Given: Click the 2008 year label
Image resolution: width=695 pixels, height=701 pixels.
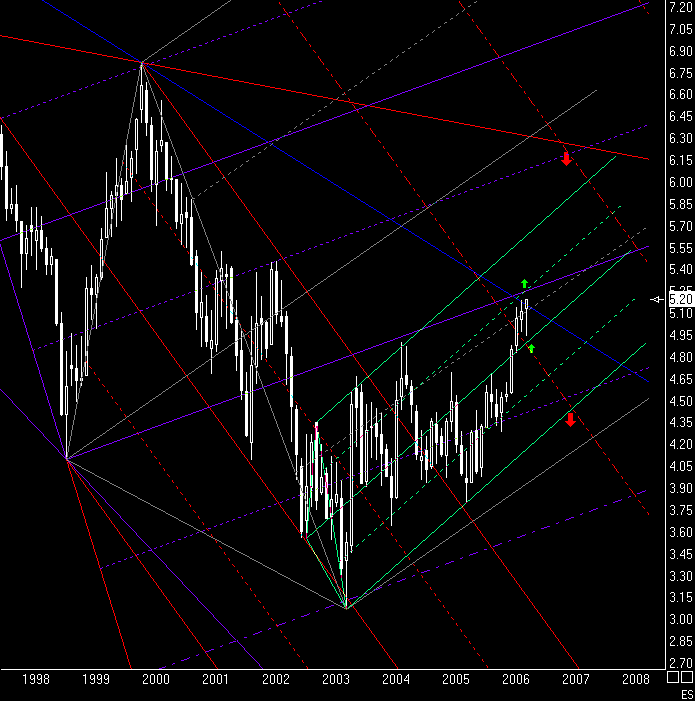Looking at the screenshot, I should (636, 680).
